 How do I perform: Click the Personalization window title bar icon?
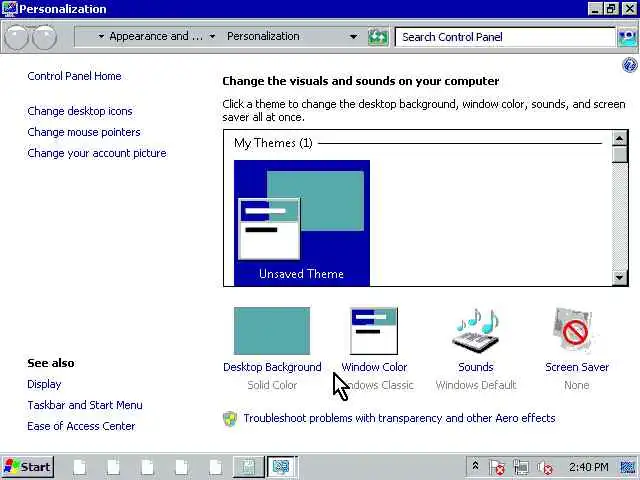click(9, 9)
